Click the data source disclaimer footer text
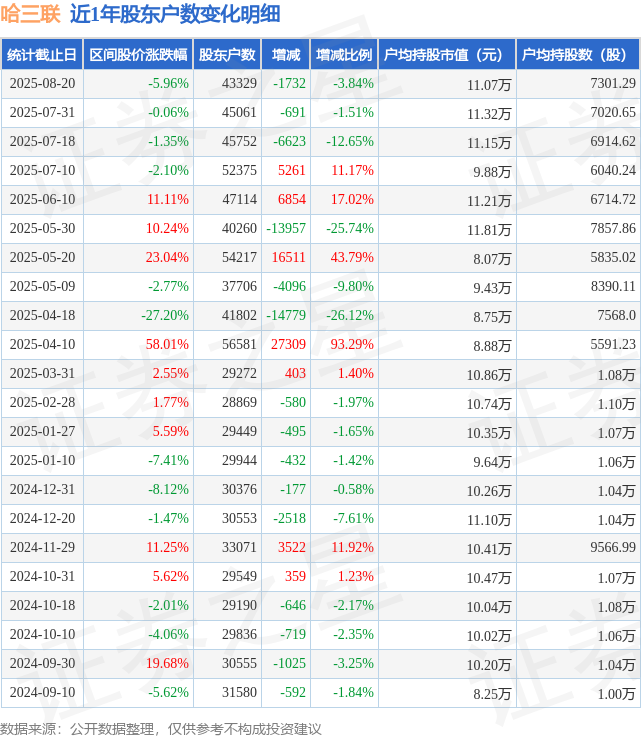Image resolution: width=641 pixels, height=738 pixels. point(161,729)
